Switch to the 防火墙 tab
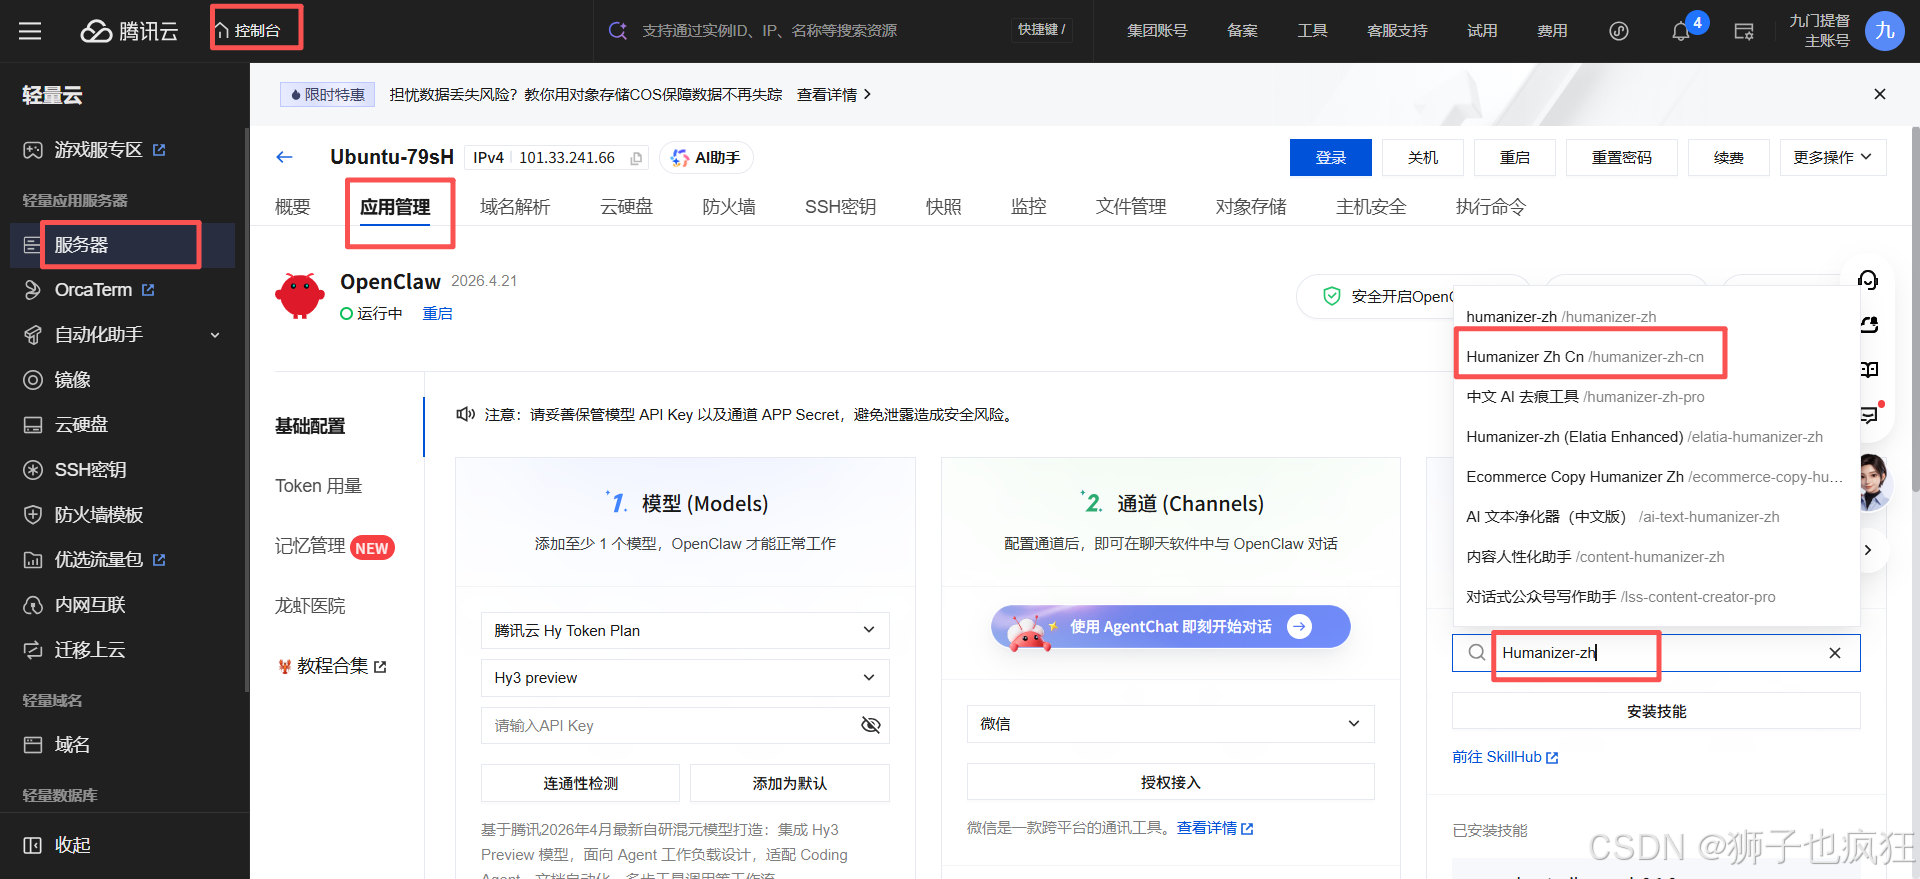Screen dimensions: 1920x879 point(728,207)
